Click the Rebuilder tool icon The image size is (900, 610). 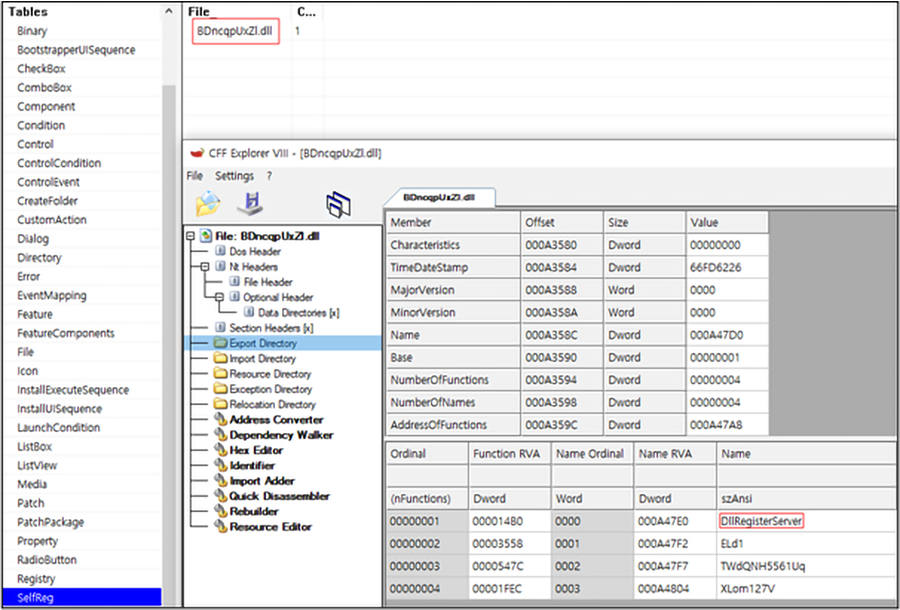220,511
